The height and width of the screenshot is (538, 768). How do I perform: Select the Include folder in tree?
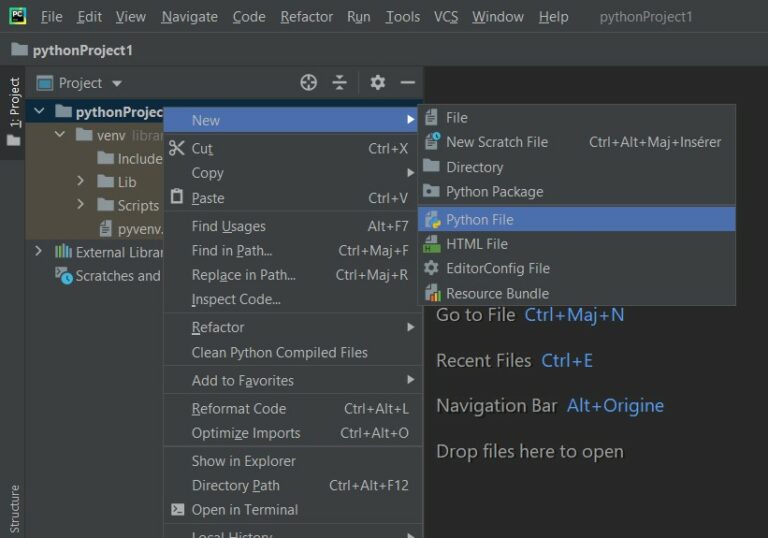click(x=140, y=158)
